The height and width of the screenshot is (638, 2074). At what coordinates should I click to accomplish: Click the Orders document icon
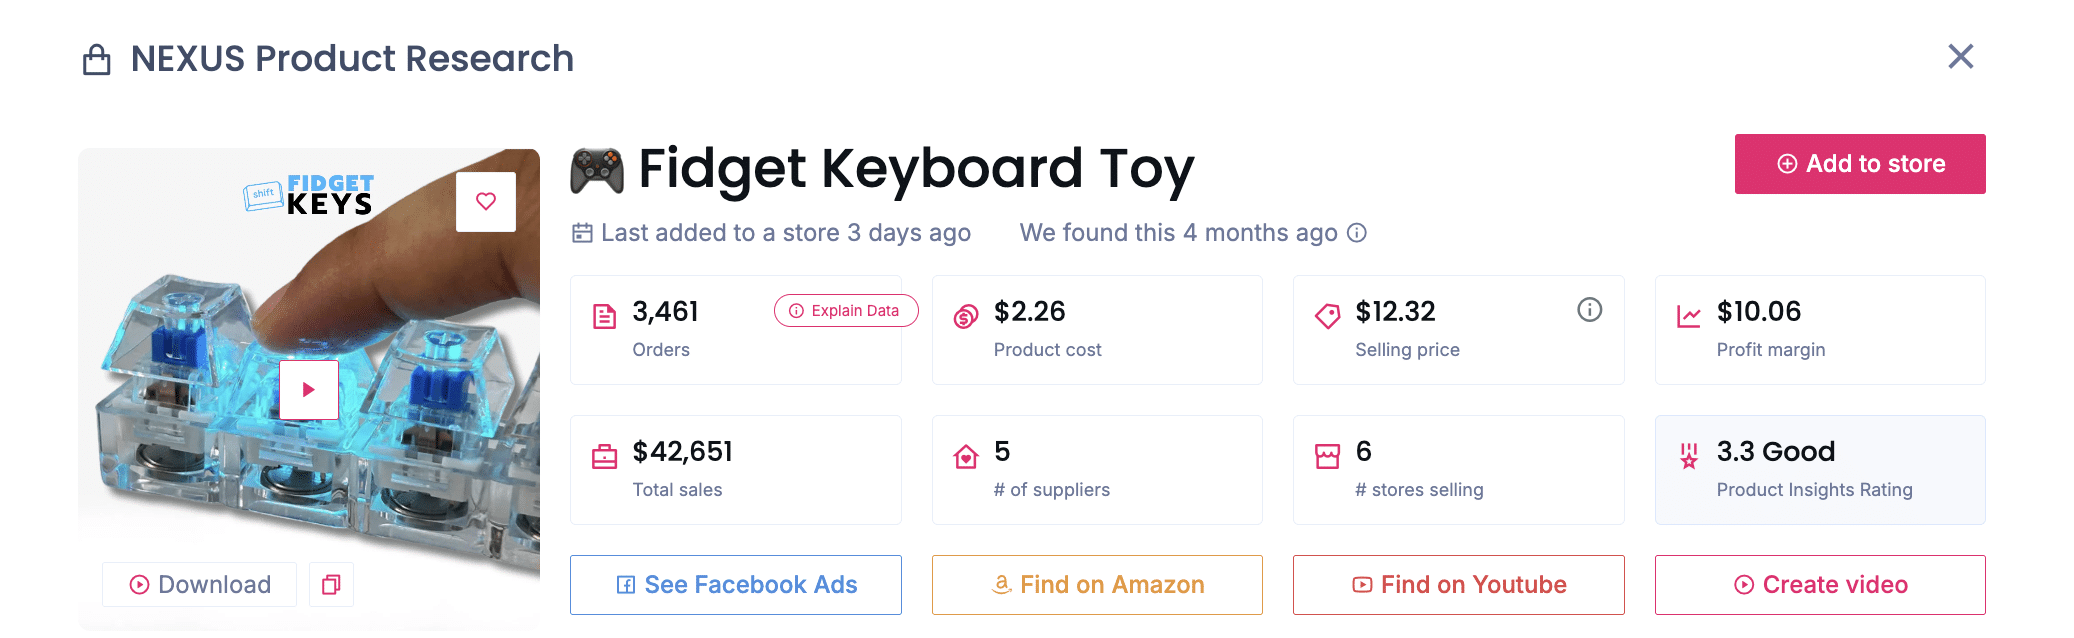coord(605,317)
